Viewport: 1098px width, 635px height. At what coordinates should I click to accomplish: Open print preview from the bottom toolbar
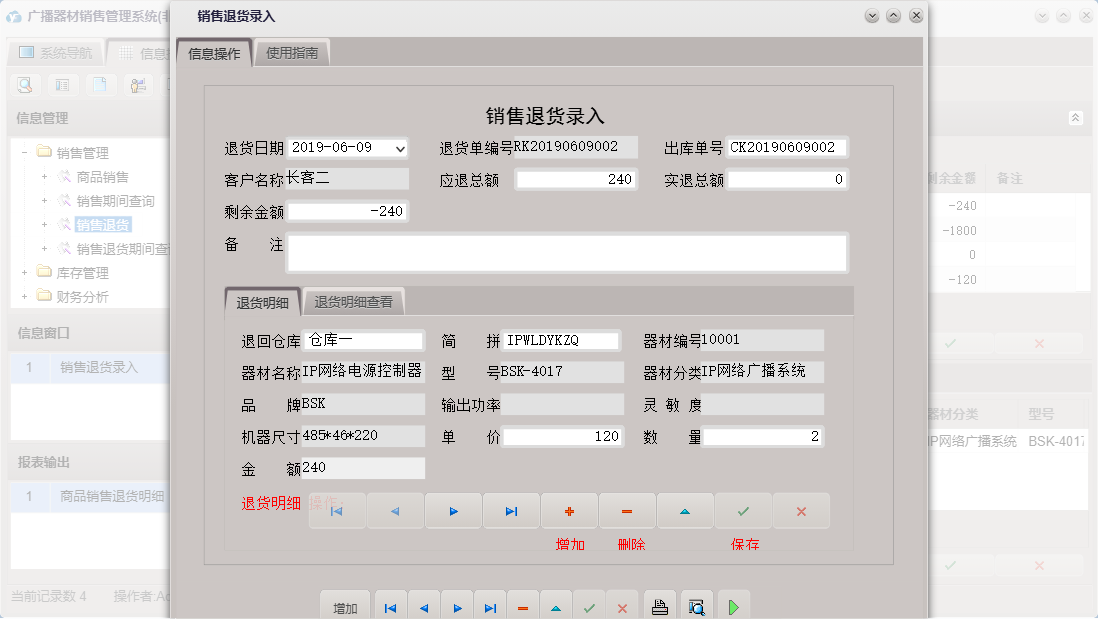click(696, 605)
